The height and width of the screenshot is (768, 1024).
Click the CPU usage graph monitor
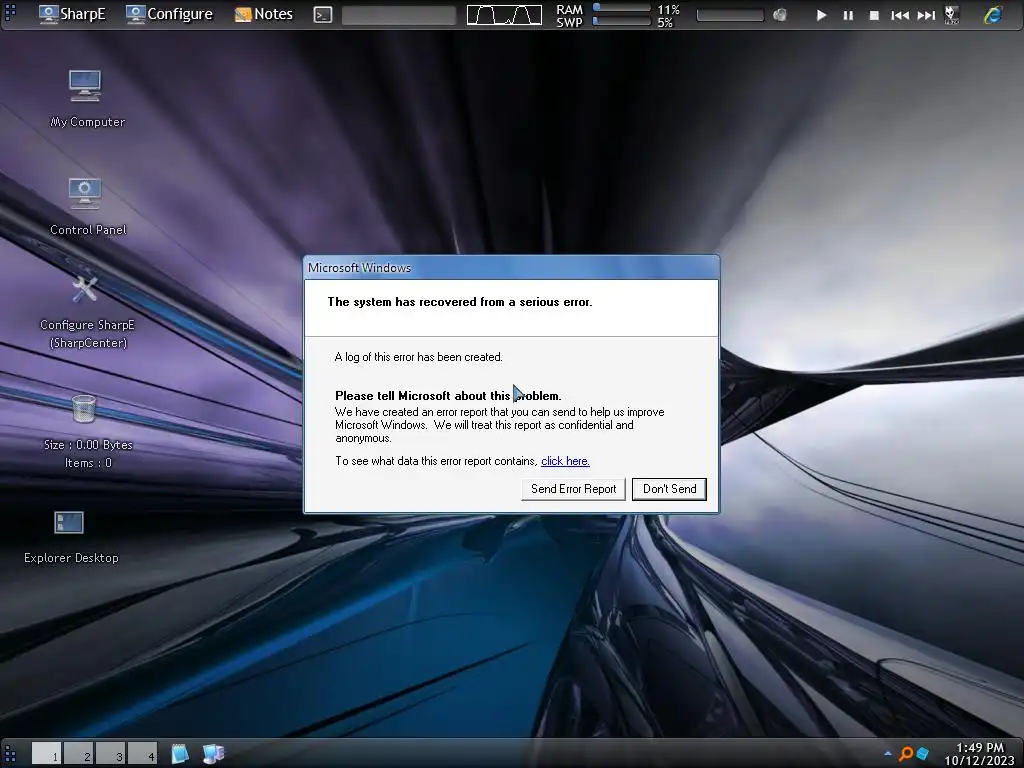(504, 15)
